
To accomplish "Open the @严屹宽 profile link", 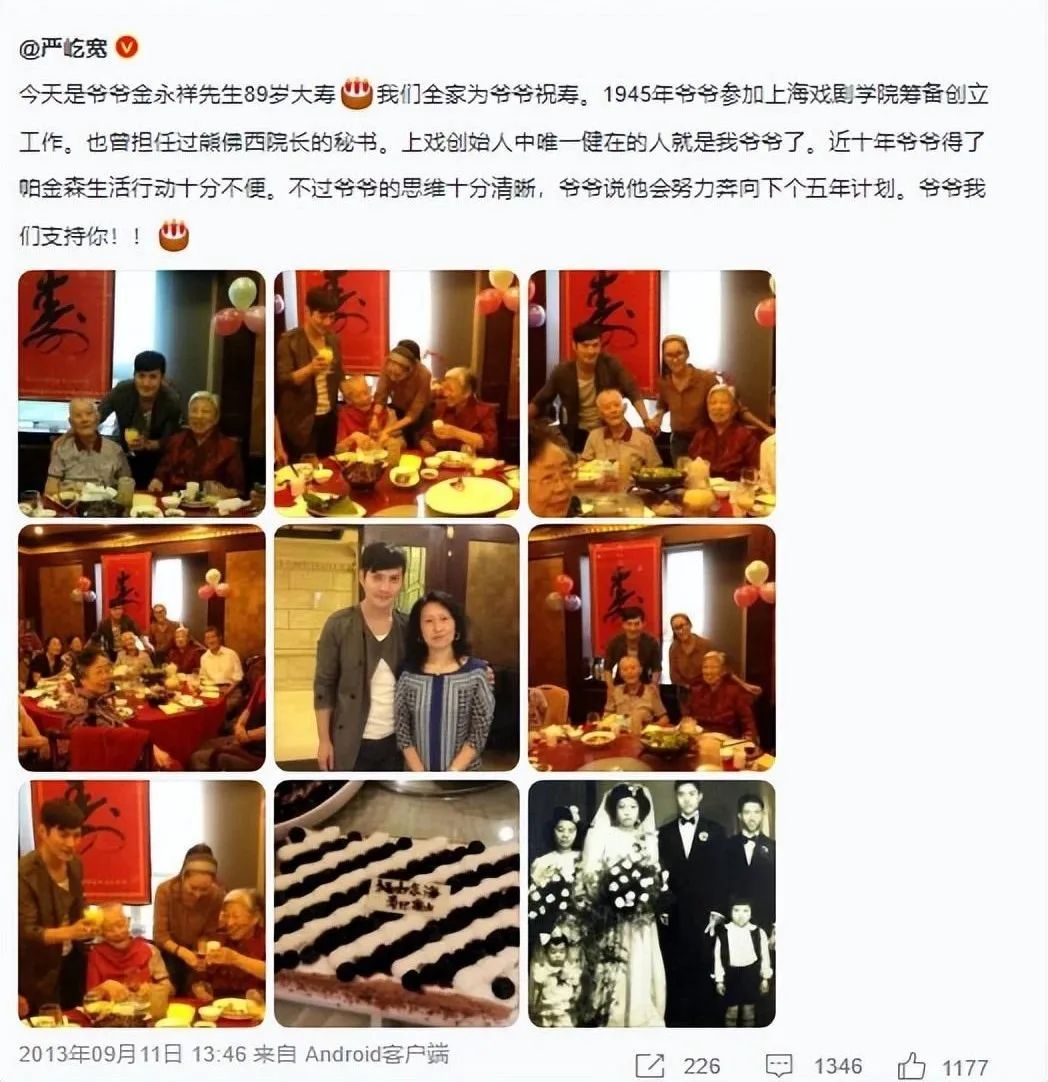I will (x=64, y=48).
